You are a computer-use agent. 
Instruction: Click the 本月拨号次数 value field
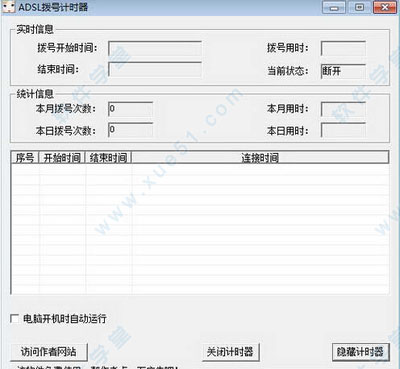coord(131,109)
